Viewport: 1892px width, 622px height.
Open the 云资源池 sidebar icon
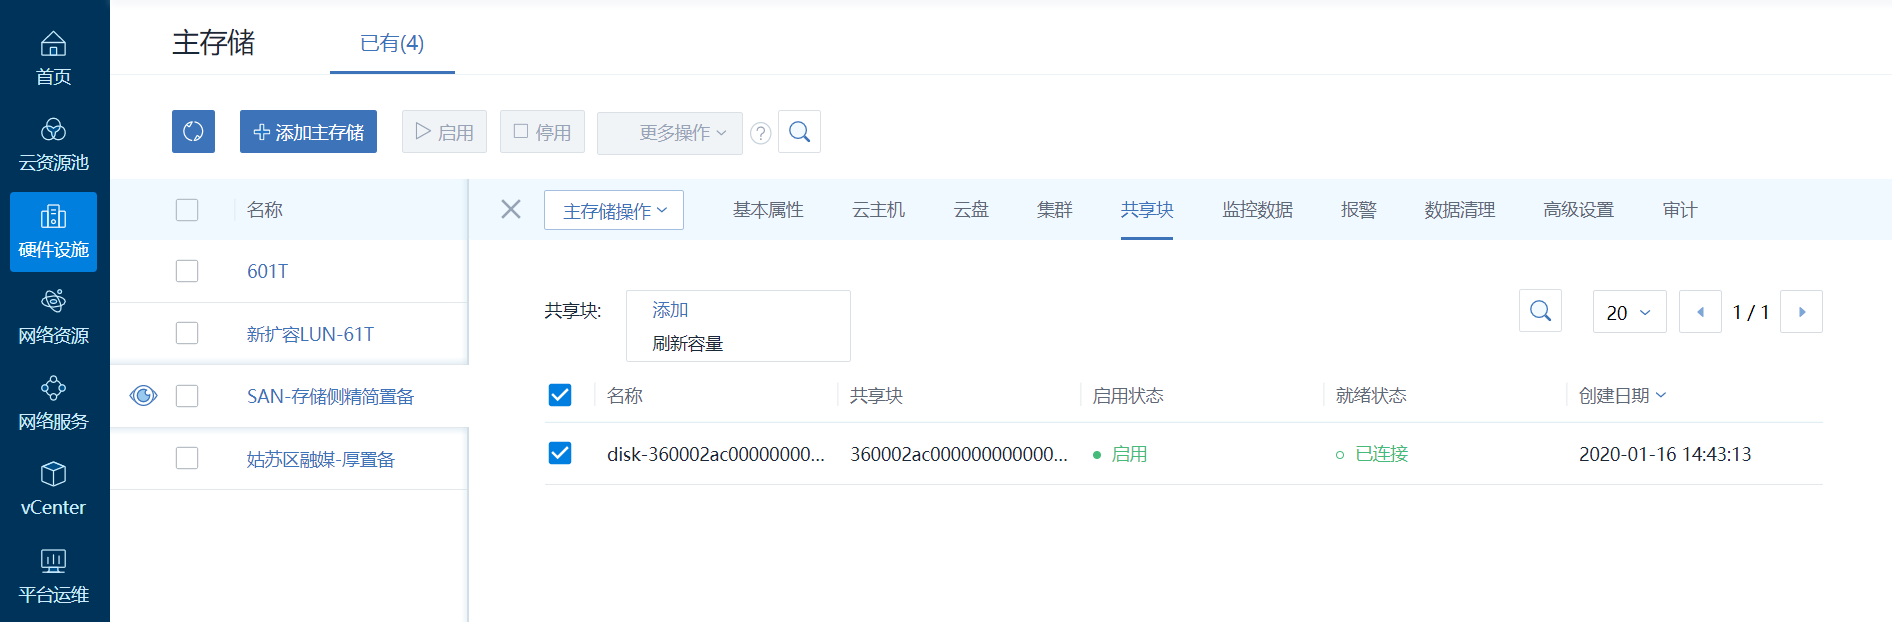pyautogui.click(x=54, y=145)
